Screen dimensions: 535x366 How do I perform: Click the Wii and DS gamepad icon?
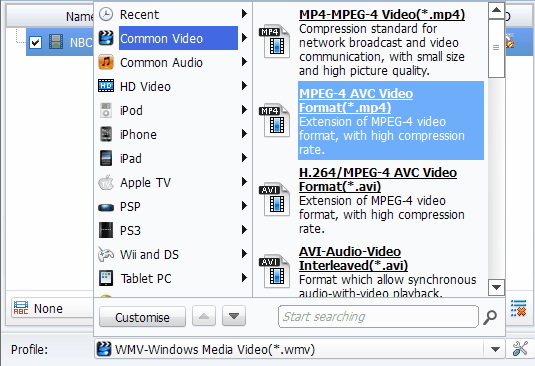point(106,254)
